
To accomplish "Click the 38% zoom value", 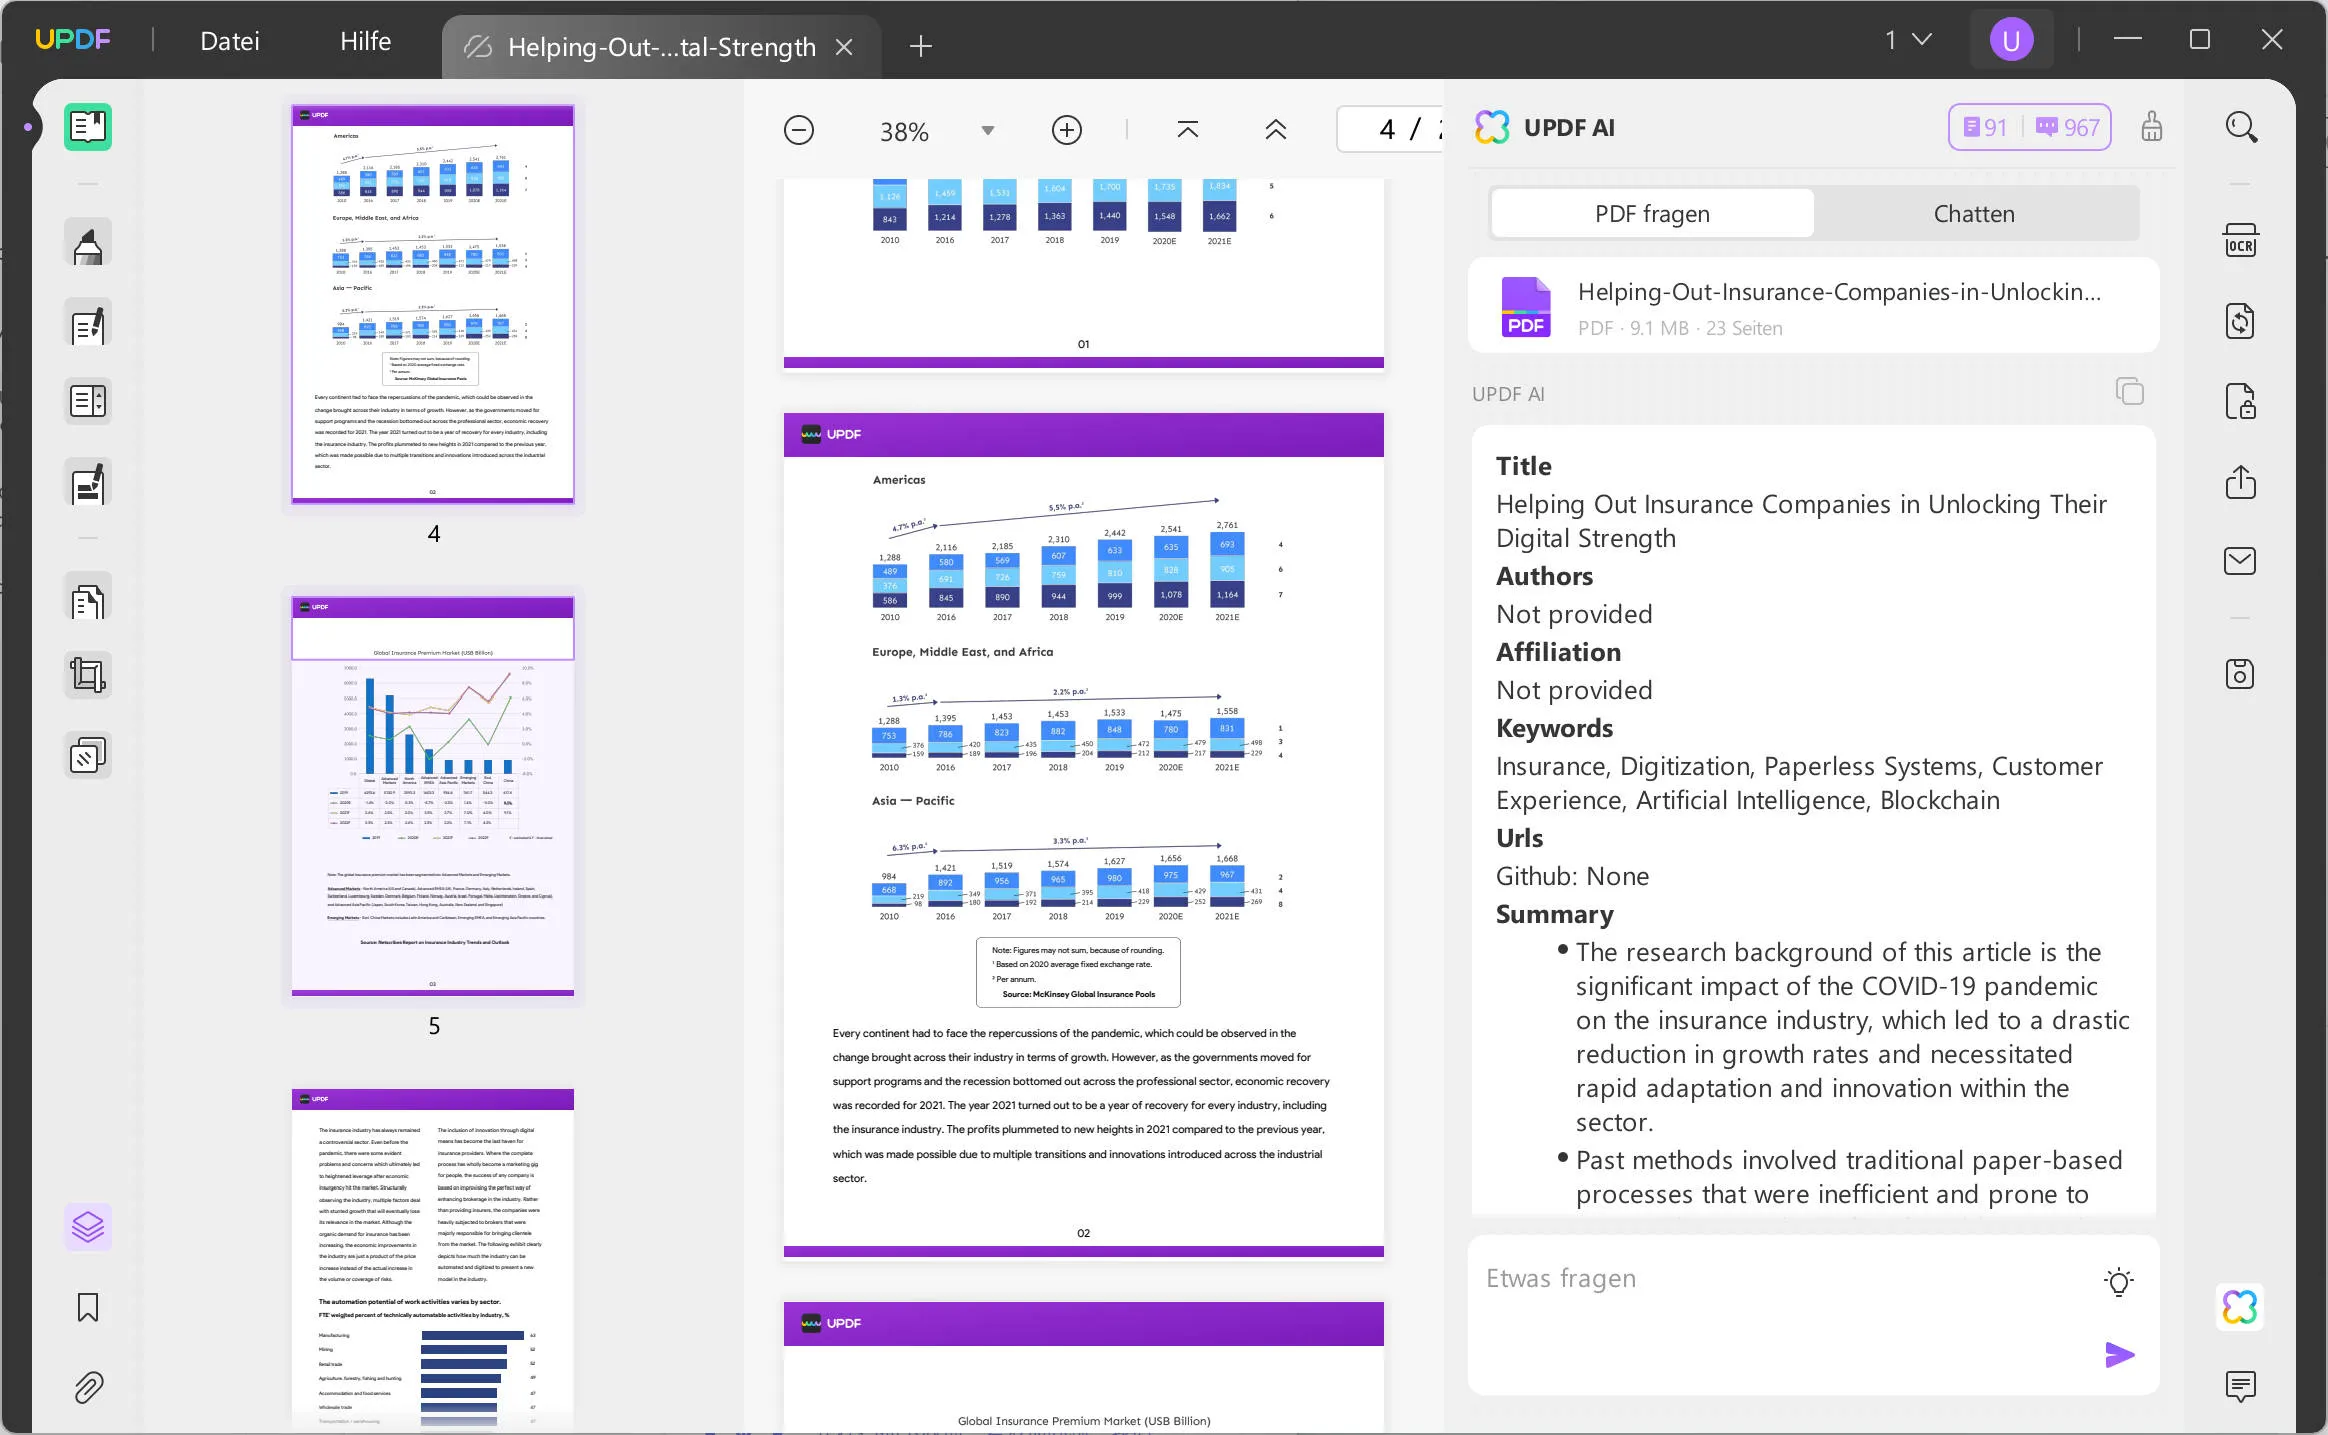I will pos(904,131).
